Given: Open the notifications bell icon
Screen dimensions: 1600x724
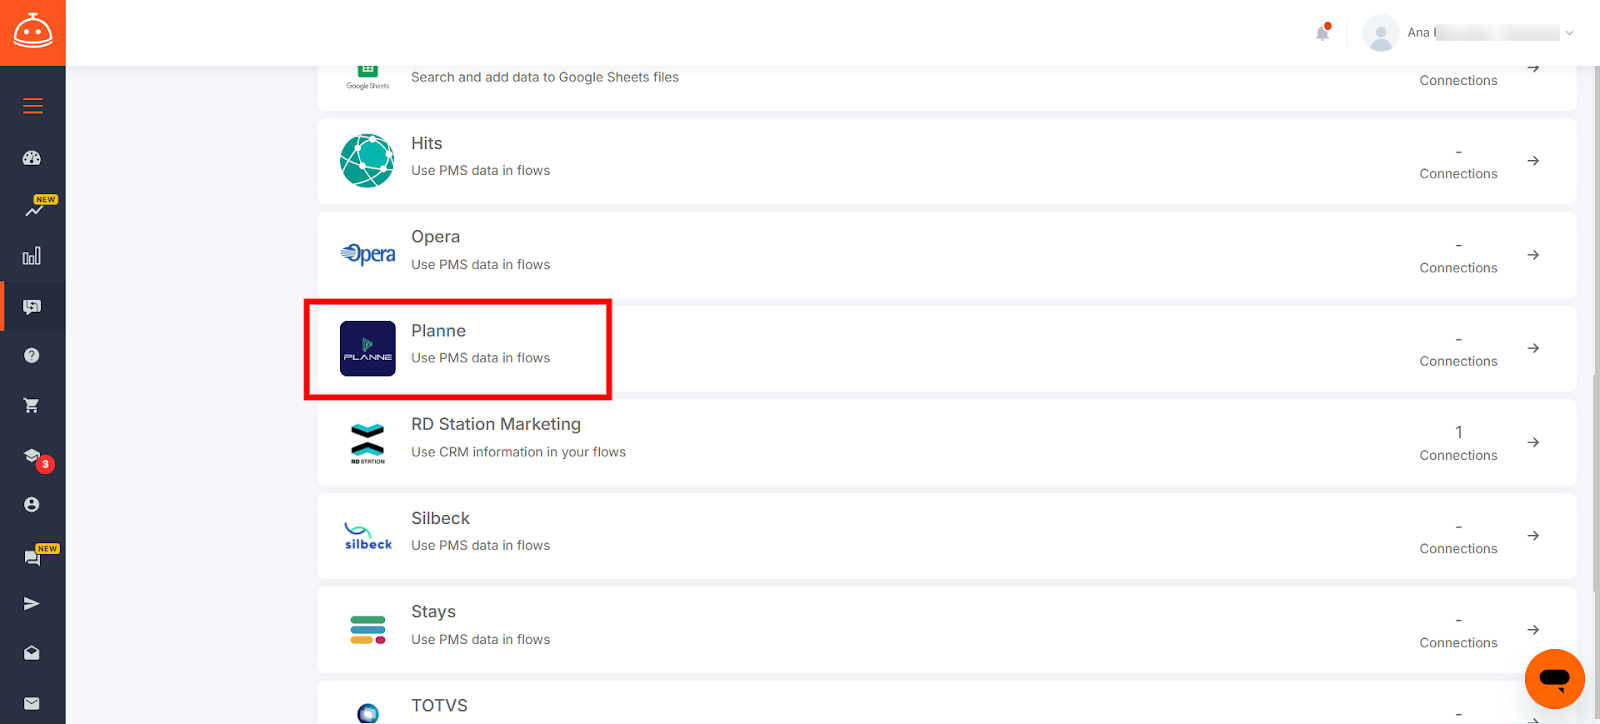Looking at the screenshot, I should [1323, 32].
